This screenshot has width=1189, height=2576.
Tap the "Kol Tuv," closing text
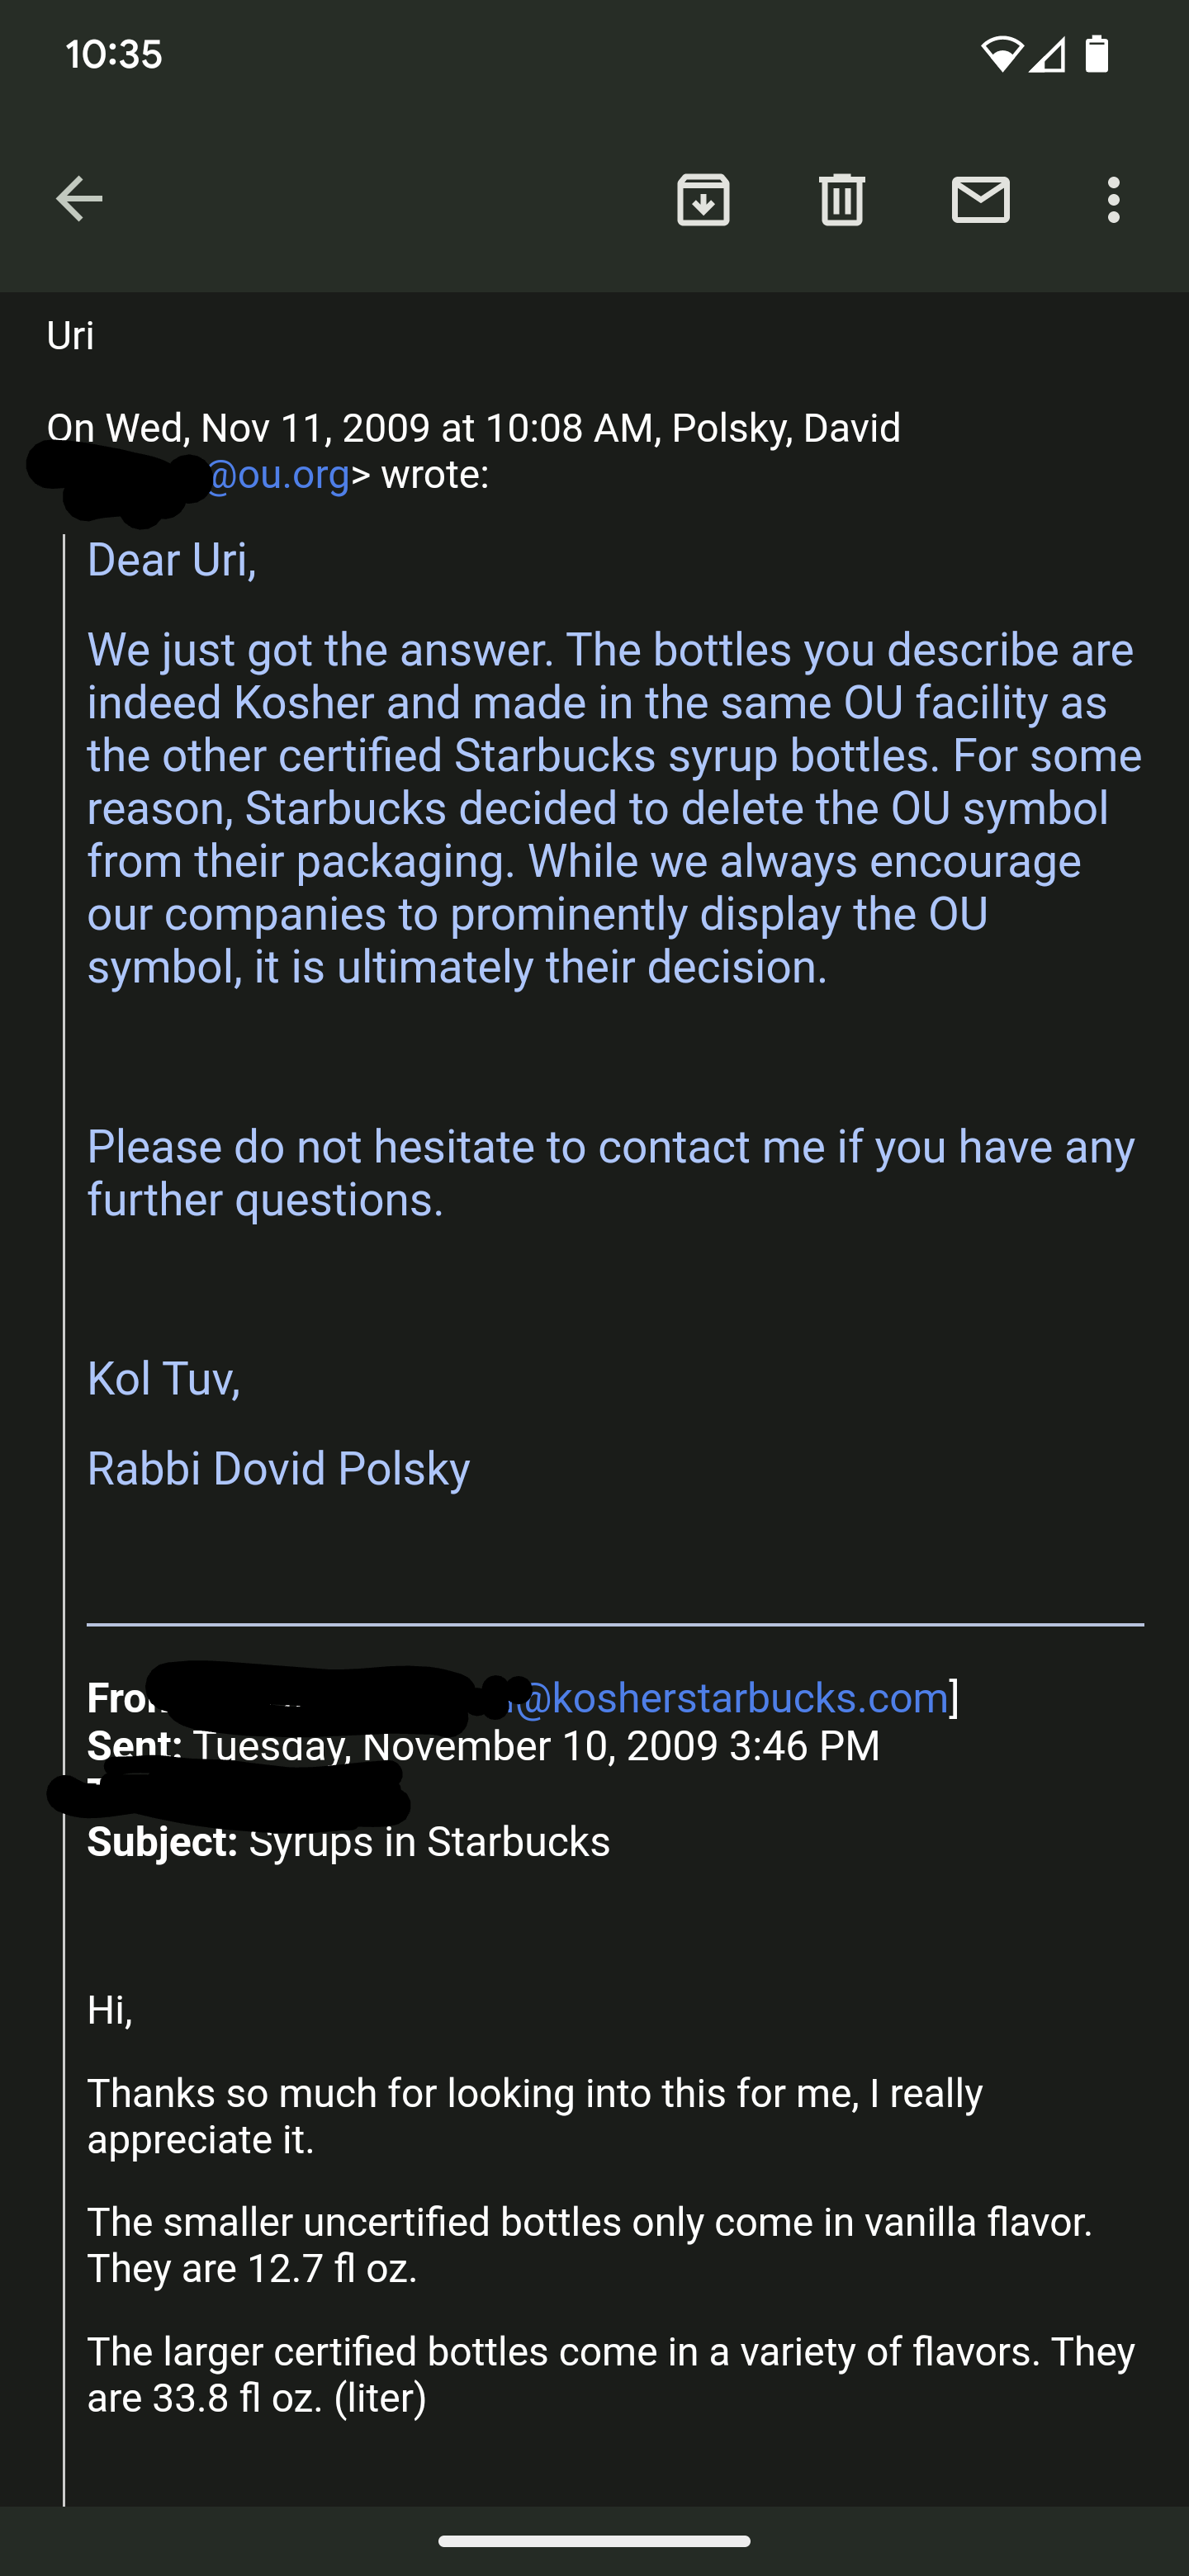(164, 1379)
